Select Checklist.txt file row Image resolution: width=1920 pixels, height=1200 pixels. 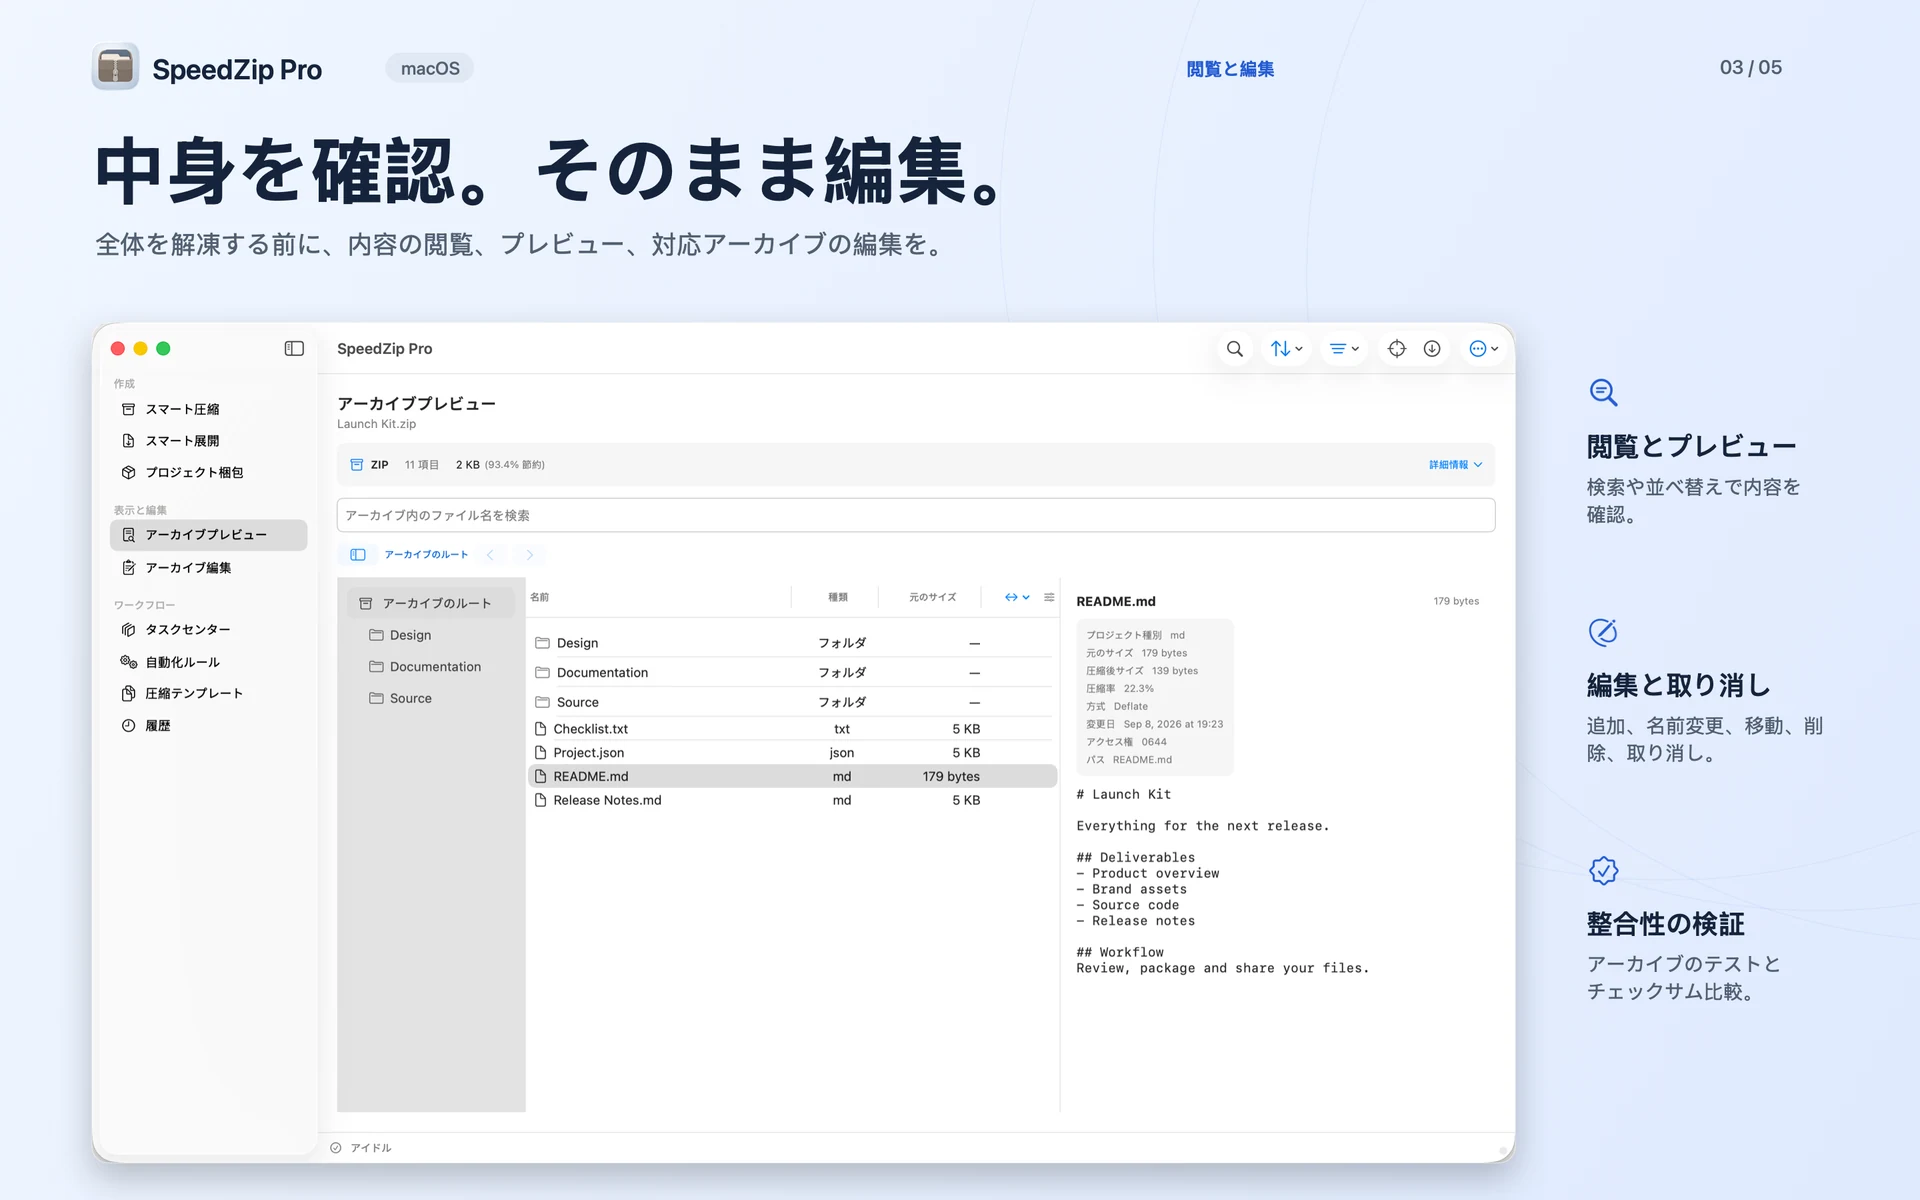[x=792, y=729]
